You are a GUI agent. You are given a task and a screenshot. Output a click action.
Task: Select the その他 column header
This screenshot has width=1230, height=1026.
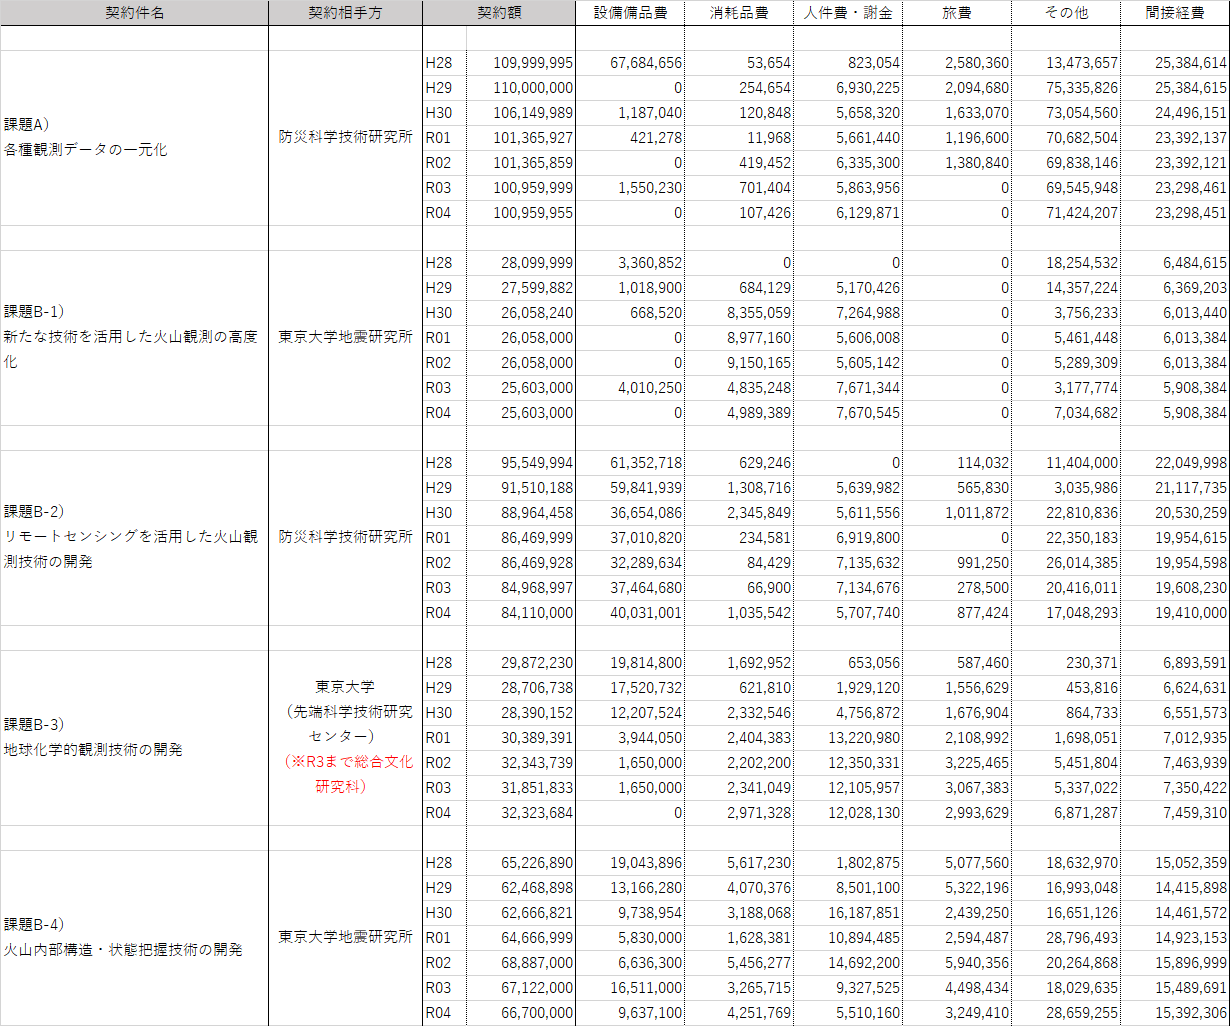[1066, 13]
